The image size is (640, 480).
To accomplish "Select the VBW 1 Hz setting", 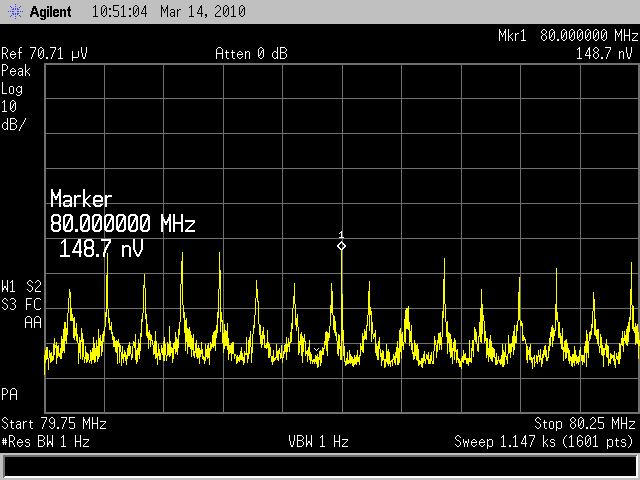I will (319, 440).
